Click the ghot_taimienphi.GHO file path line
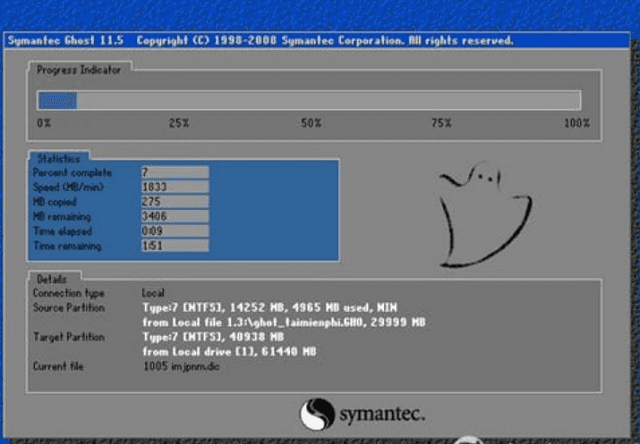This screenshot has width=640, height=444. click(x=284, y=322)
